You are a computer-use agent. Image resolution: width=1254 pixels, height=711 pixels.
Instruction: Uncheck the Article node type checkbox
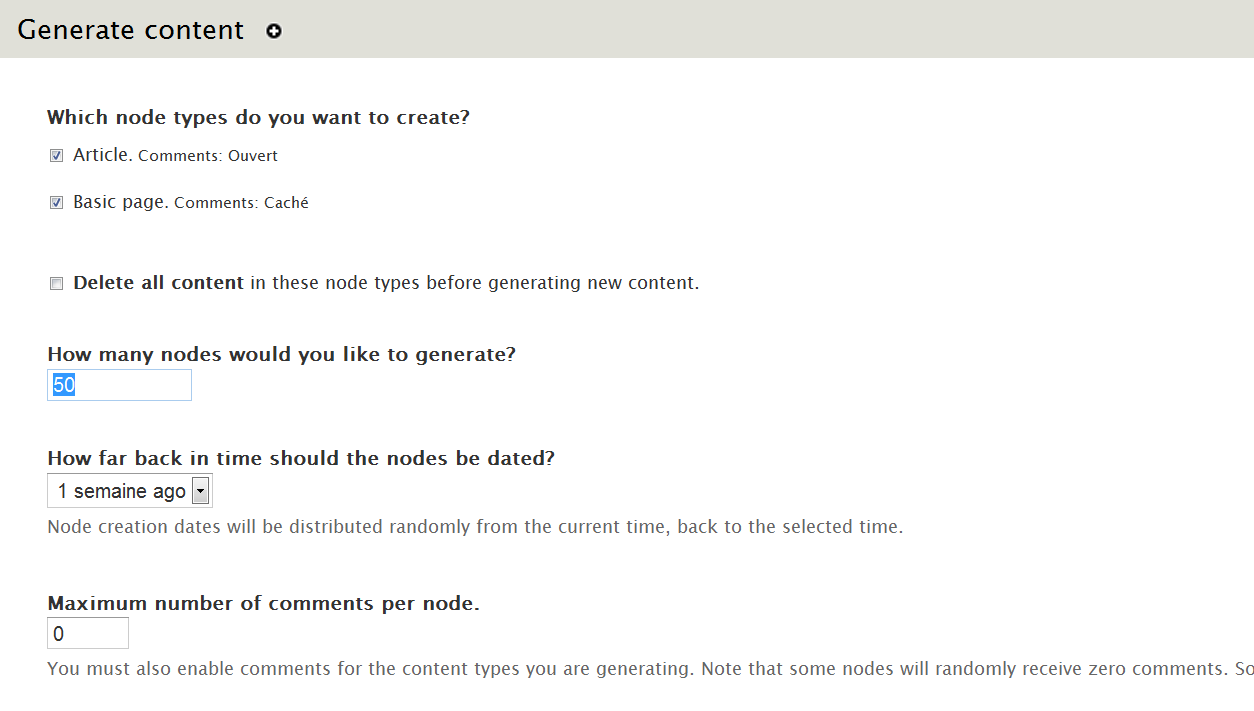click(57, 156)
